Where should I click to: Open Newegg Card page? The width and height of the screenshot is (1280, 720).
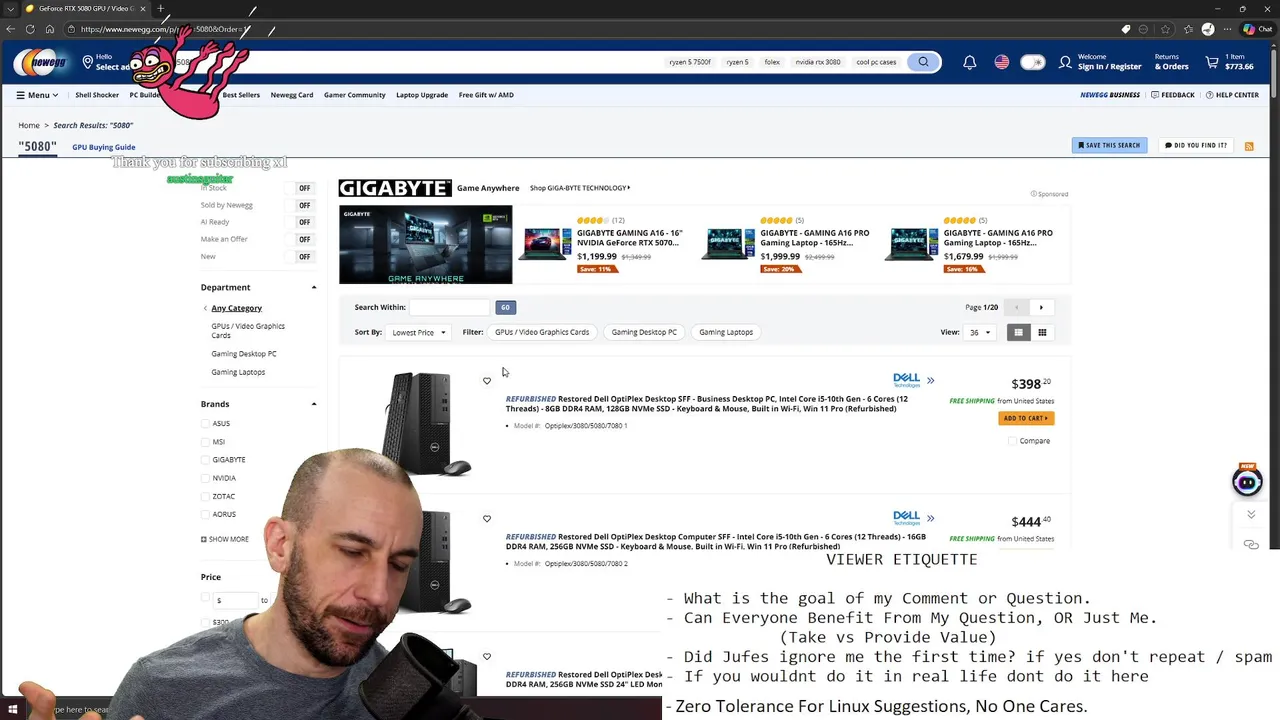coord(292,95)
